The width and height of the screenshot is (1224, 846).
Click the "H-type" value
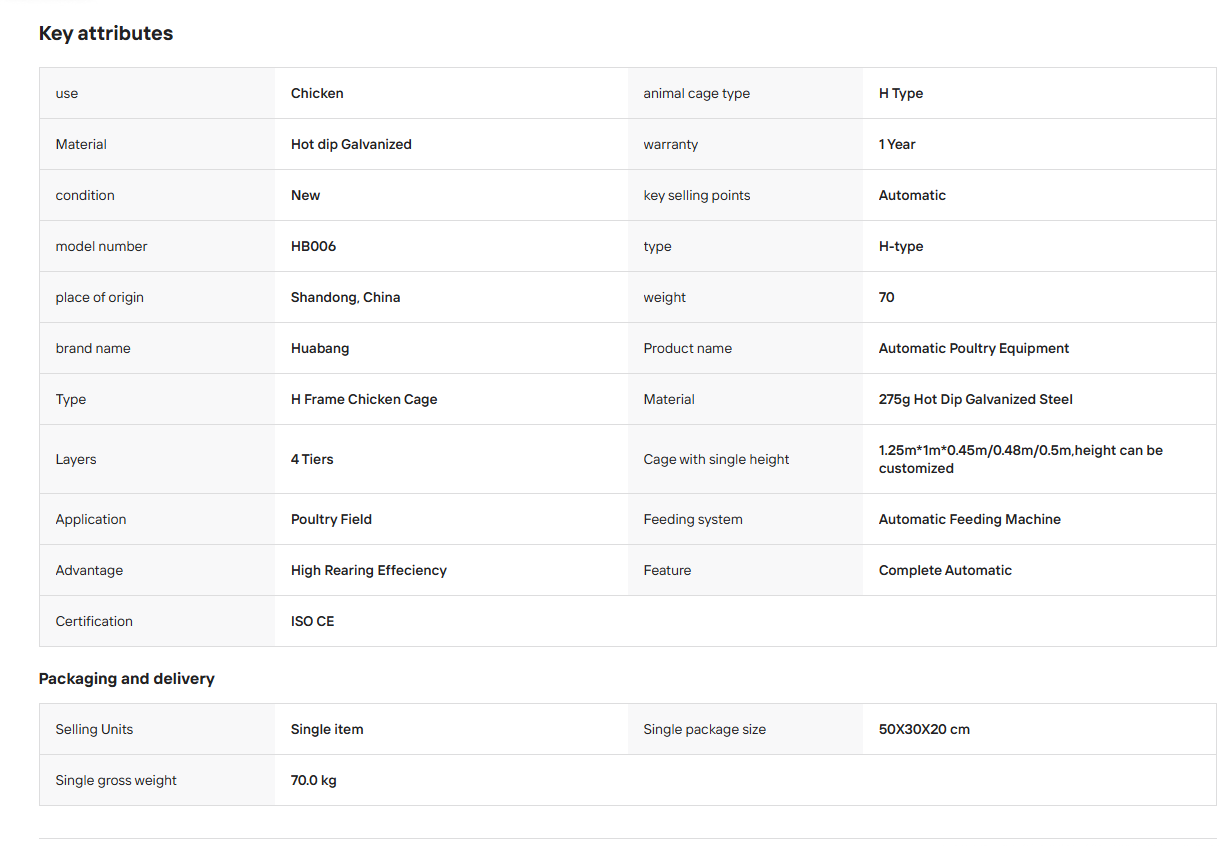point(901,246)
